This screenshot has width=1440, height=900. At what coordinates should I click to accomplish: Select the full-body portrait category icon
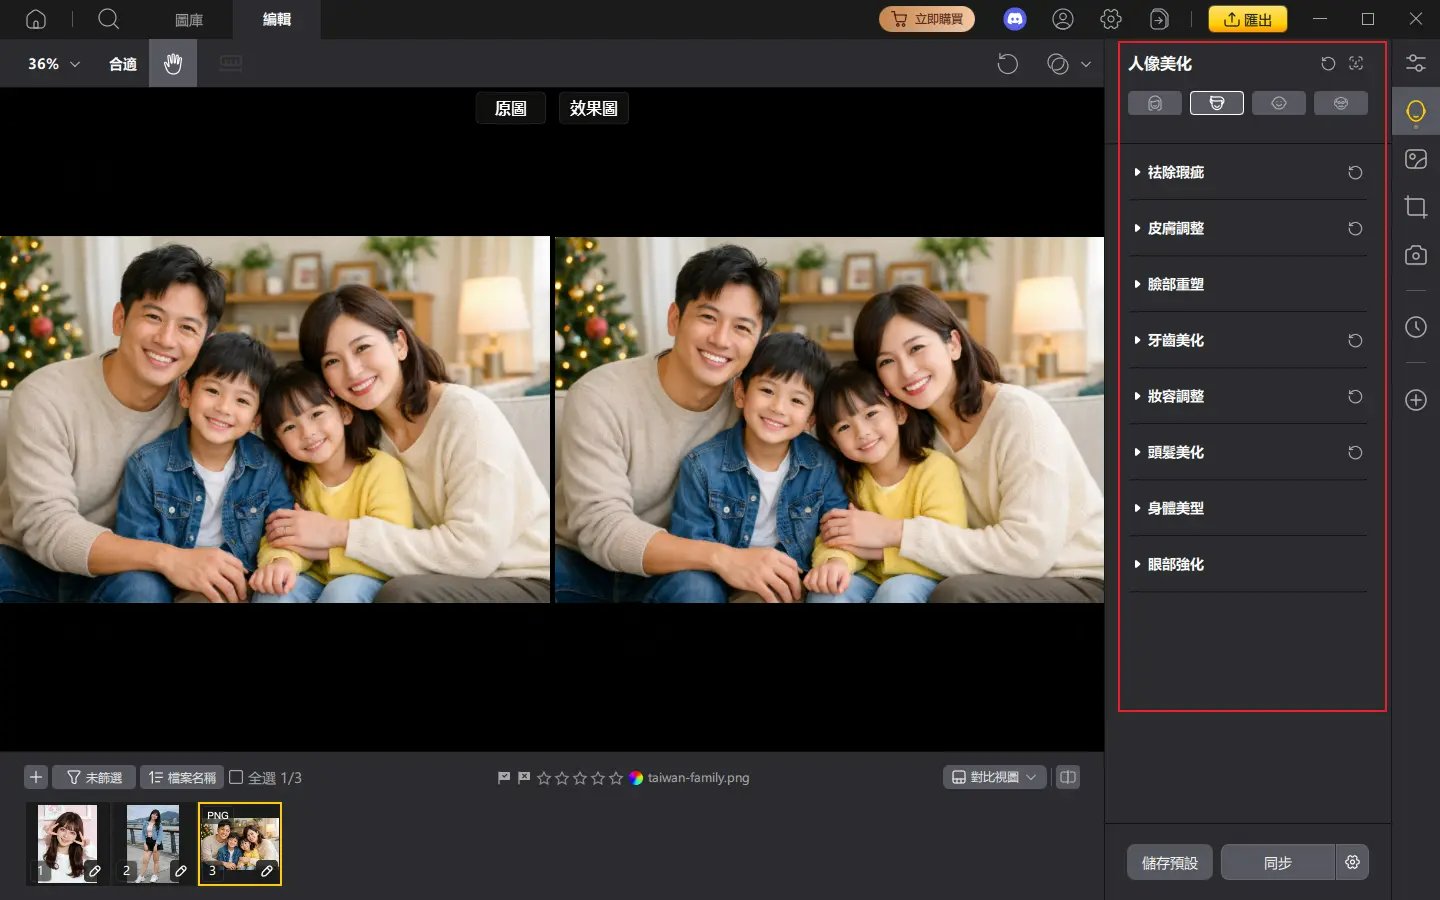pos(1341,103)
